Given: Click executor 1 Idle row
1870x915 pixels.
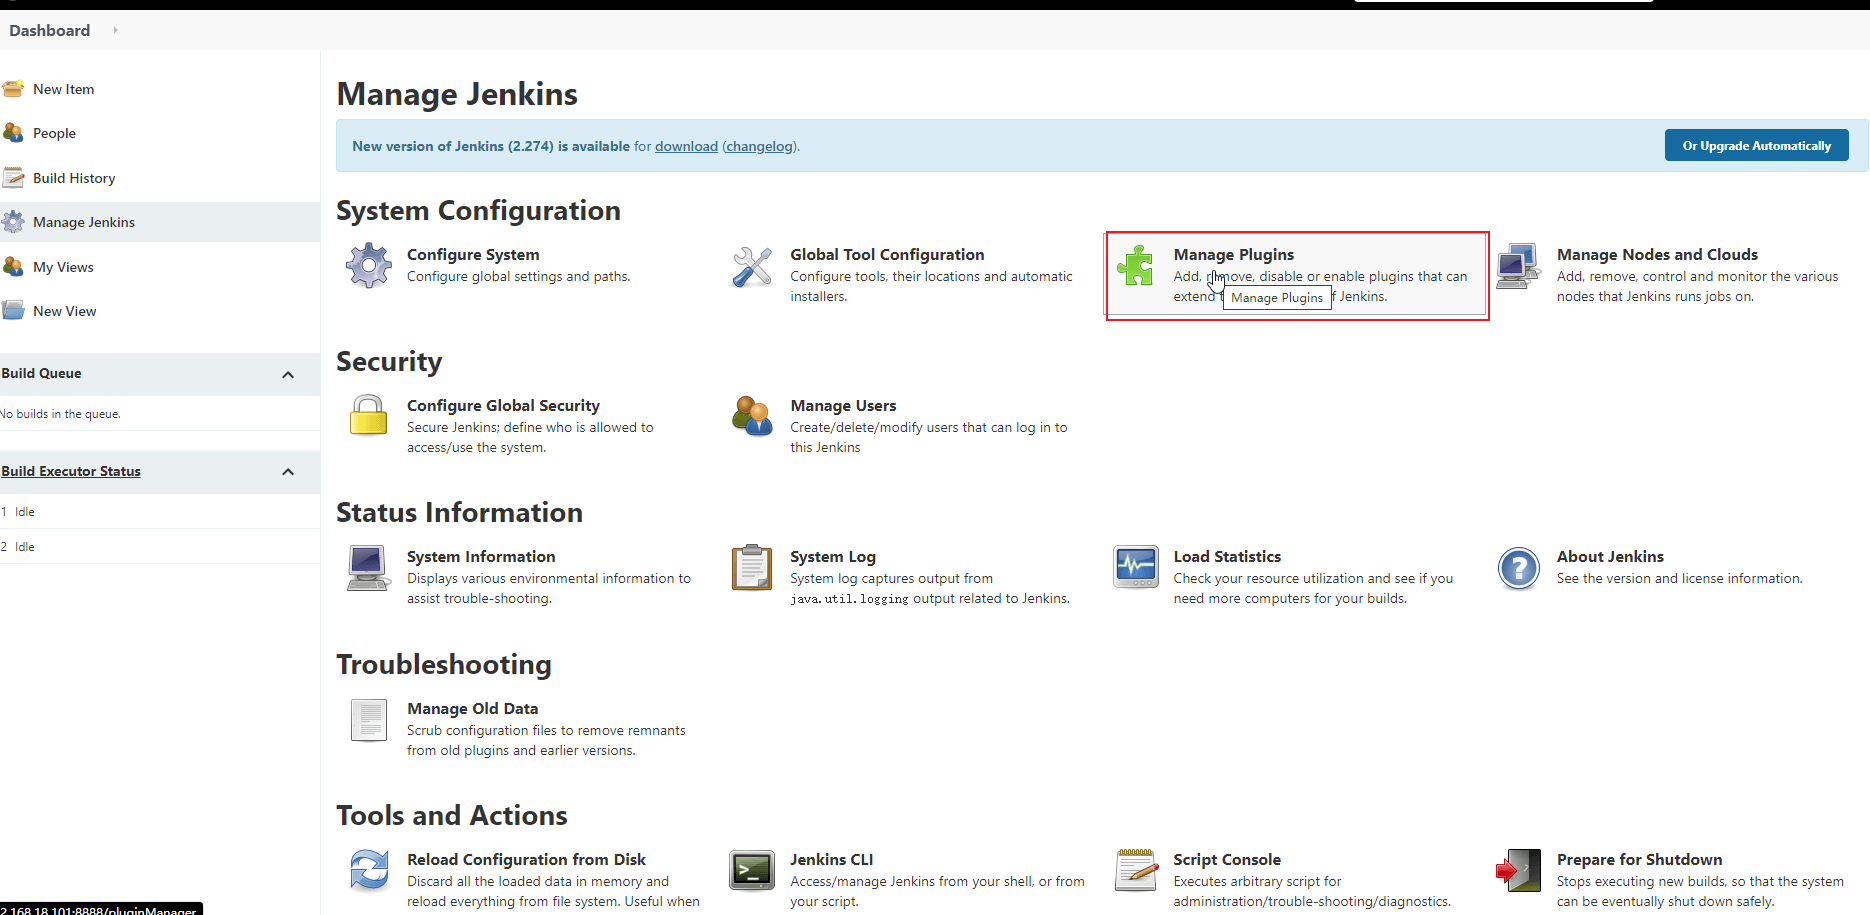Looking at the screenshot, I should (x=160, y=511).
